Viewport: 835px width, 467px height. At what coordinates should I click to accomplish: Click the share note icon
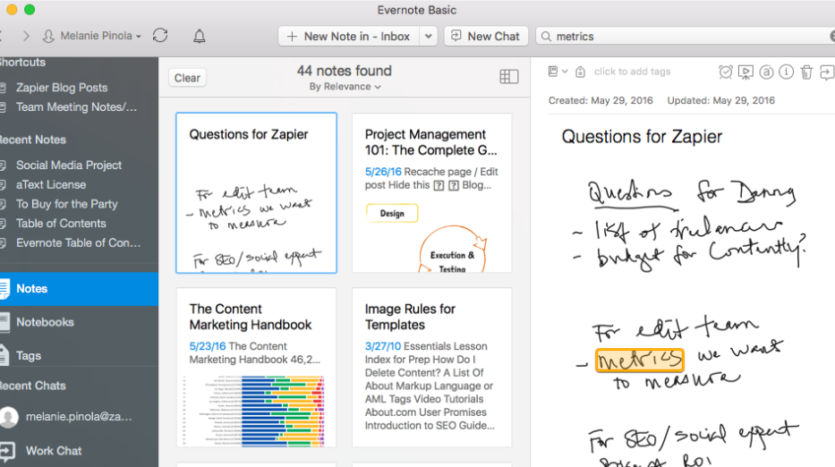(826, 72)
